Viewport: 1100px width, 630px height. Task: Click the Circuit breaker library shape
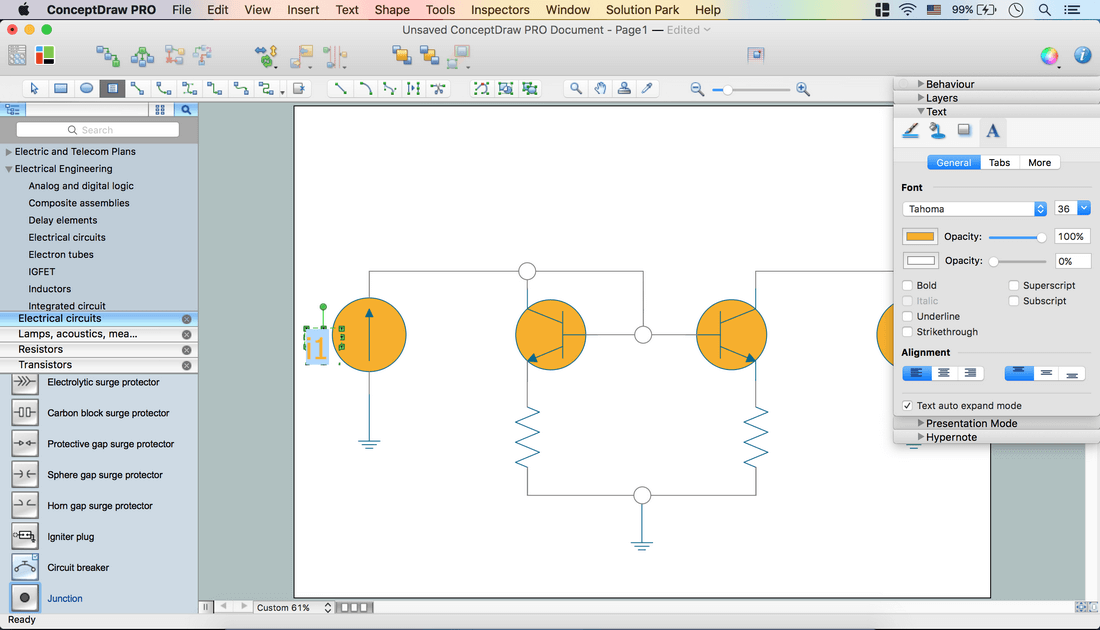[x=26, y=567]
